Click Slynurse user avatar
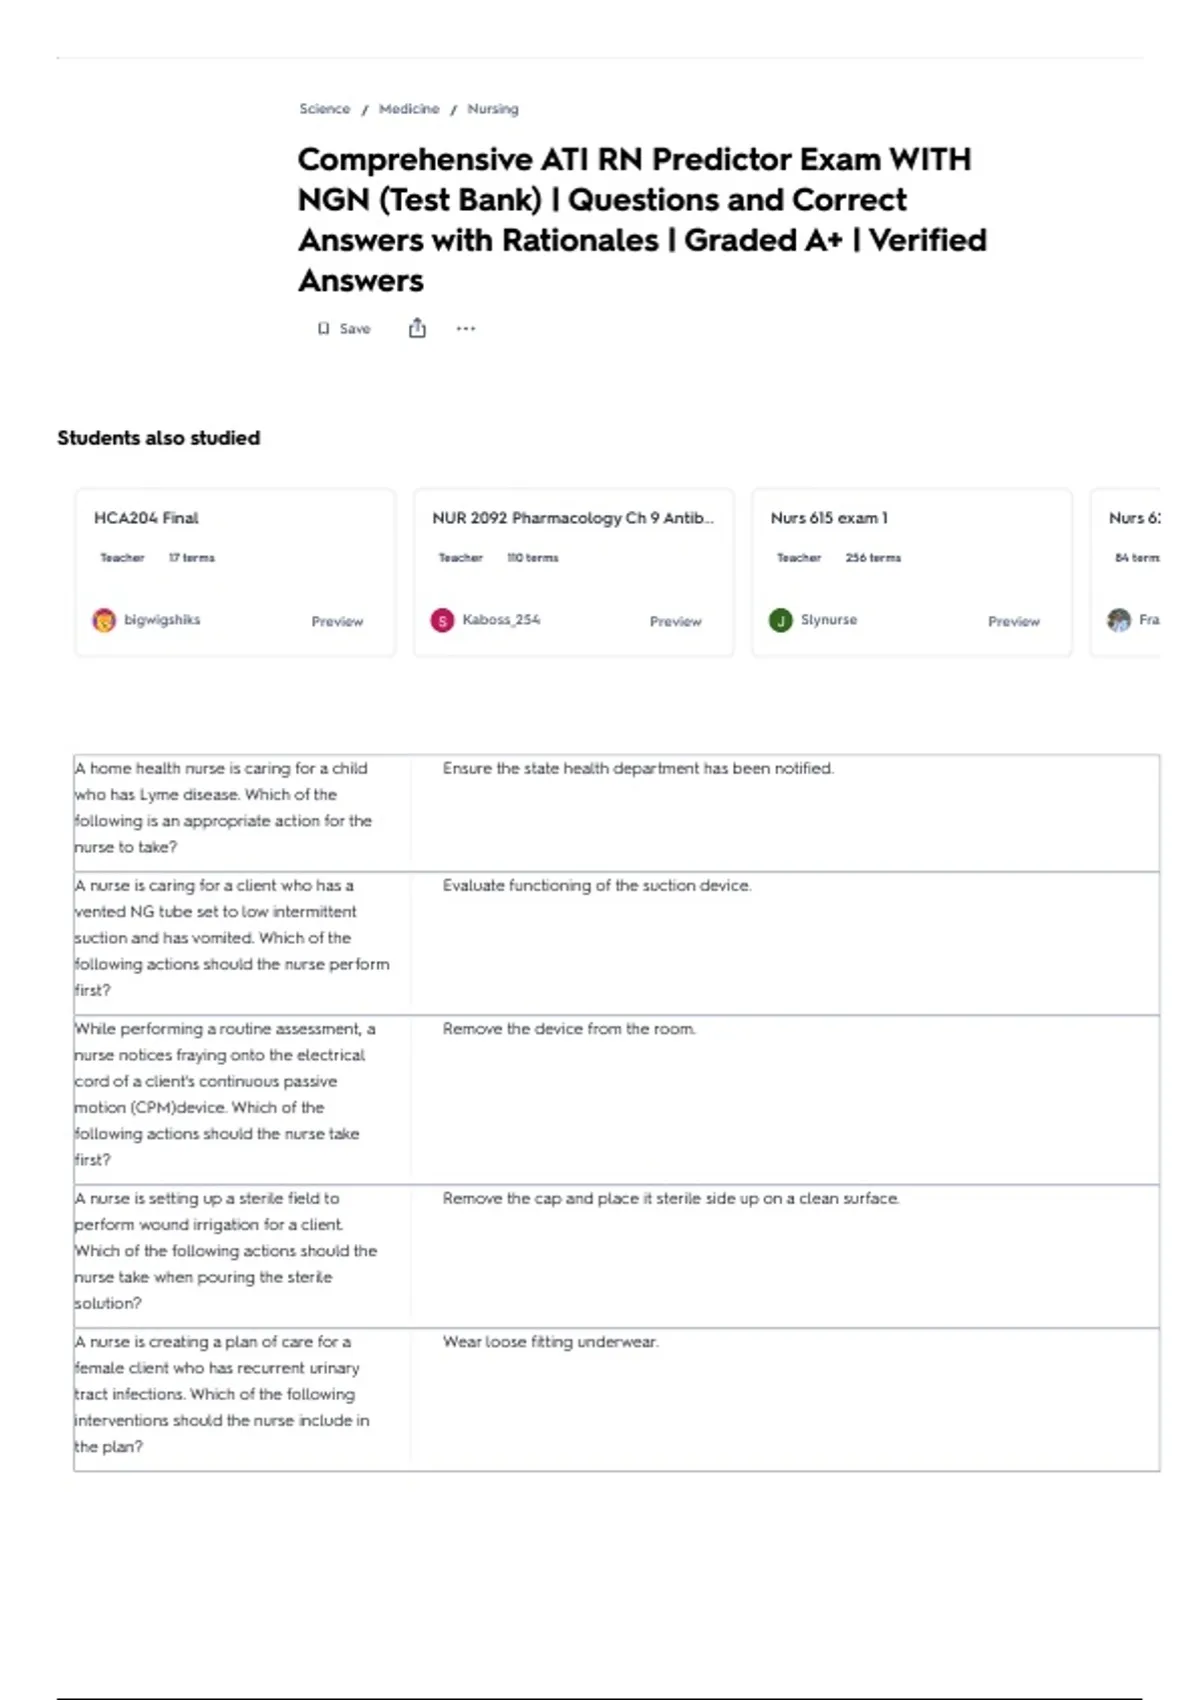Viewport: 1200px width, 1700px height. click(x=780, y=620)
